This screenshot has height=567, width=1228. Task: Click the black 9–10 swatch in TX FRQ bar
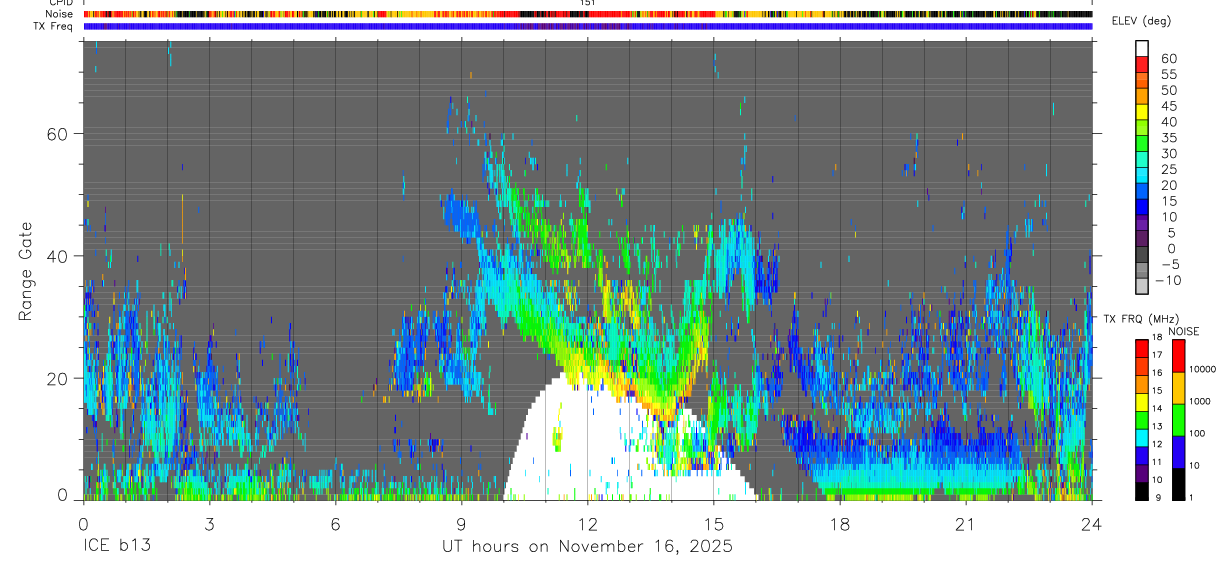point(1142,491)
